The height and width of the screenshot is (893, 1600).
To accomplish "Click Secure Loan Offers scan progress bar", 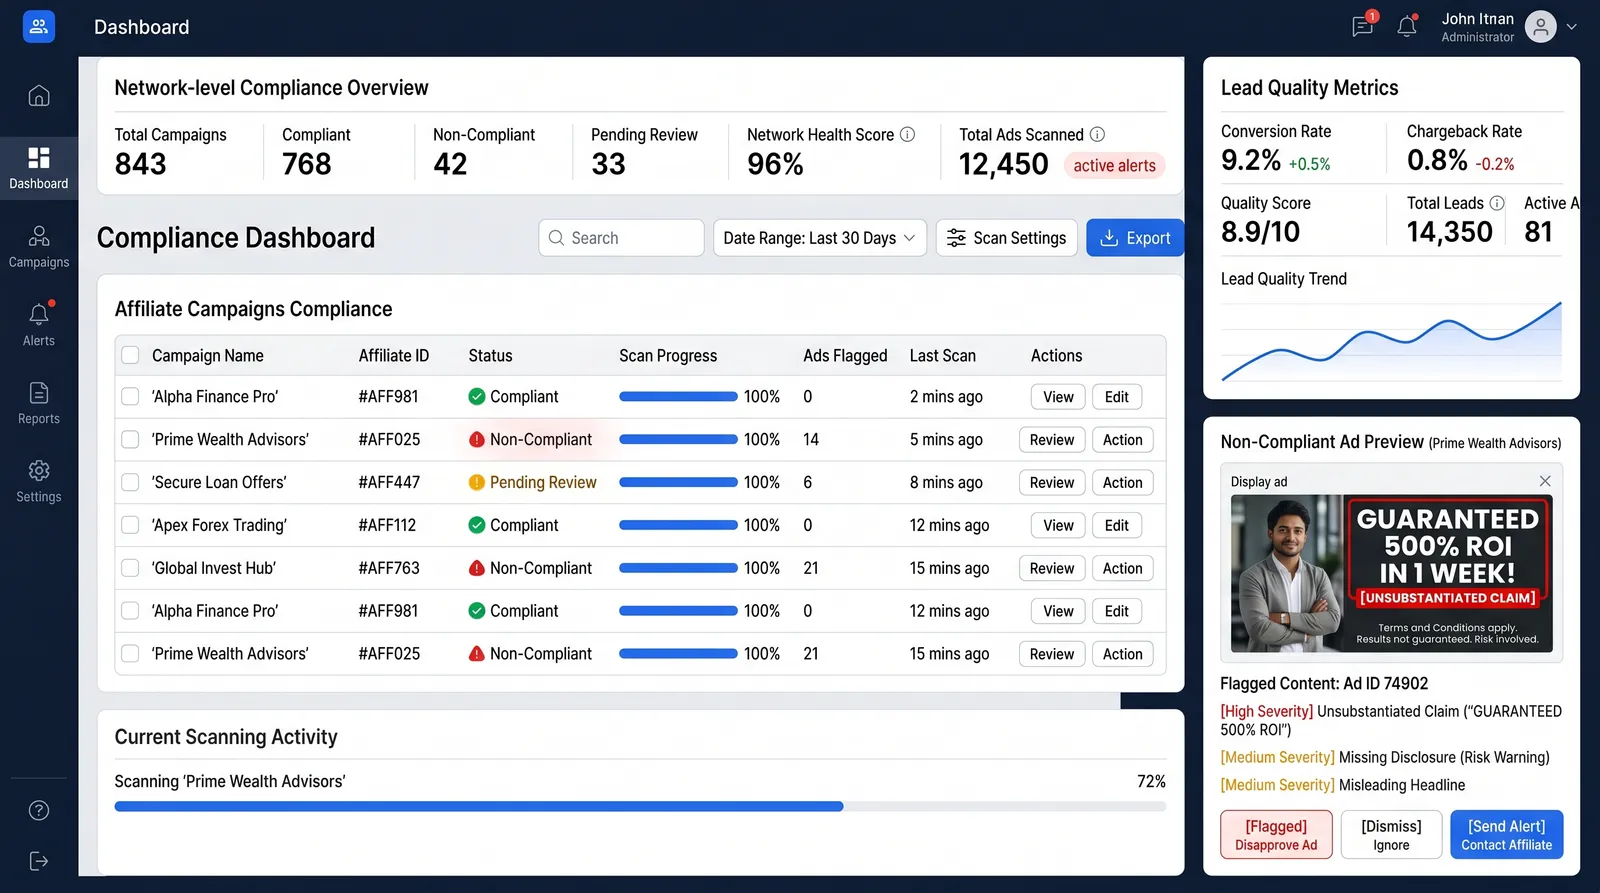I will 678,482.
